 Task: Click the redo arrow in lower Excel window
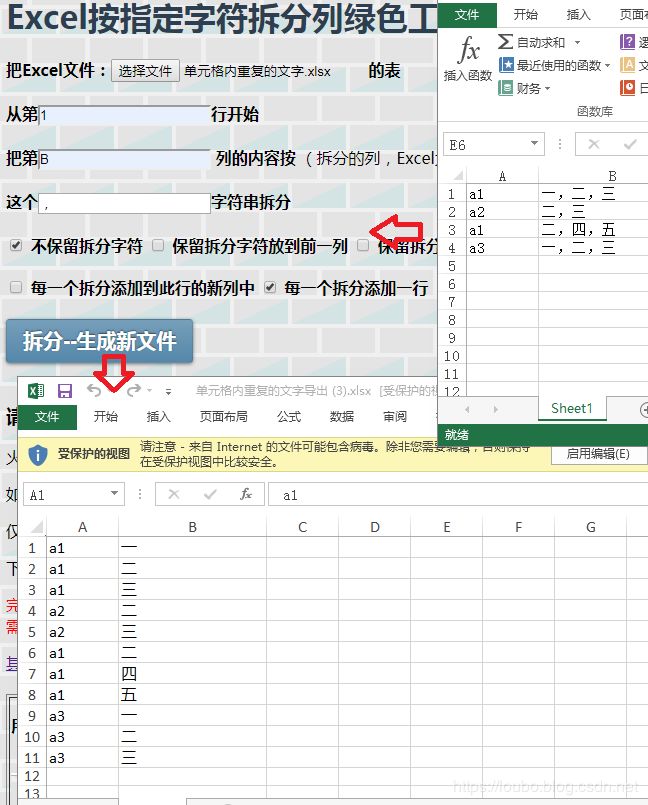point(134,391)
